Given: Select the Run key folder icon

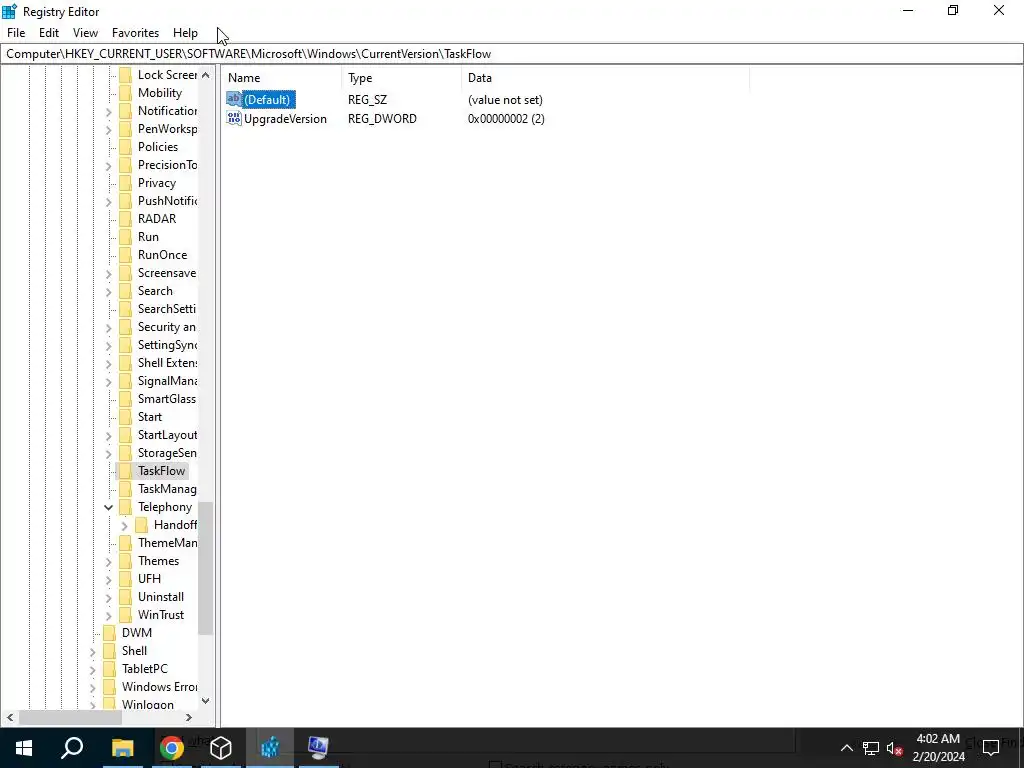Looking at the screenshot, I should coord(125,237).
